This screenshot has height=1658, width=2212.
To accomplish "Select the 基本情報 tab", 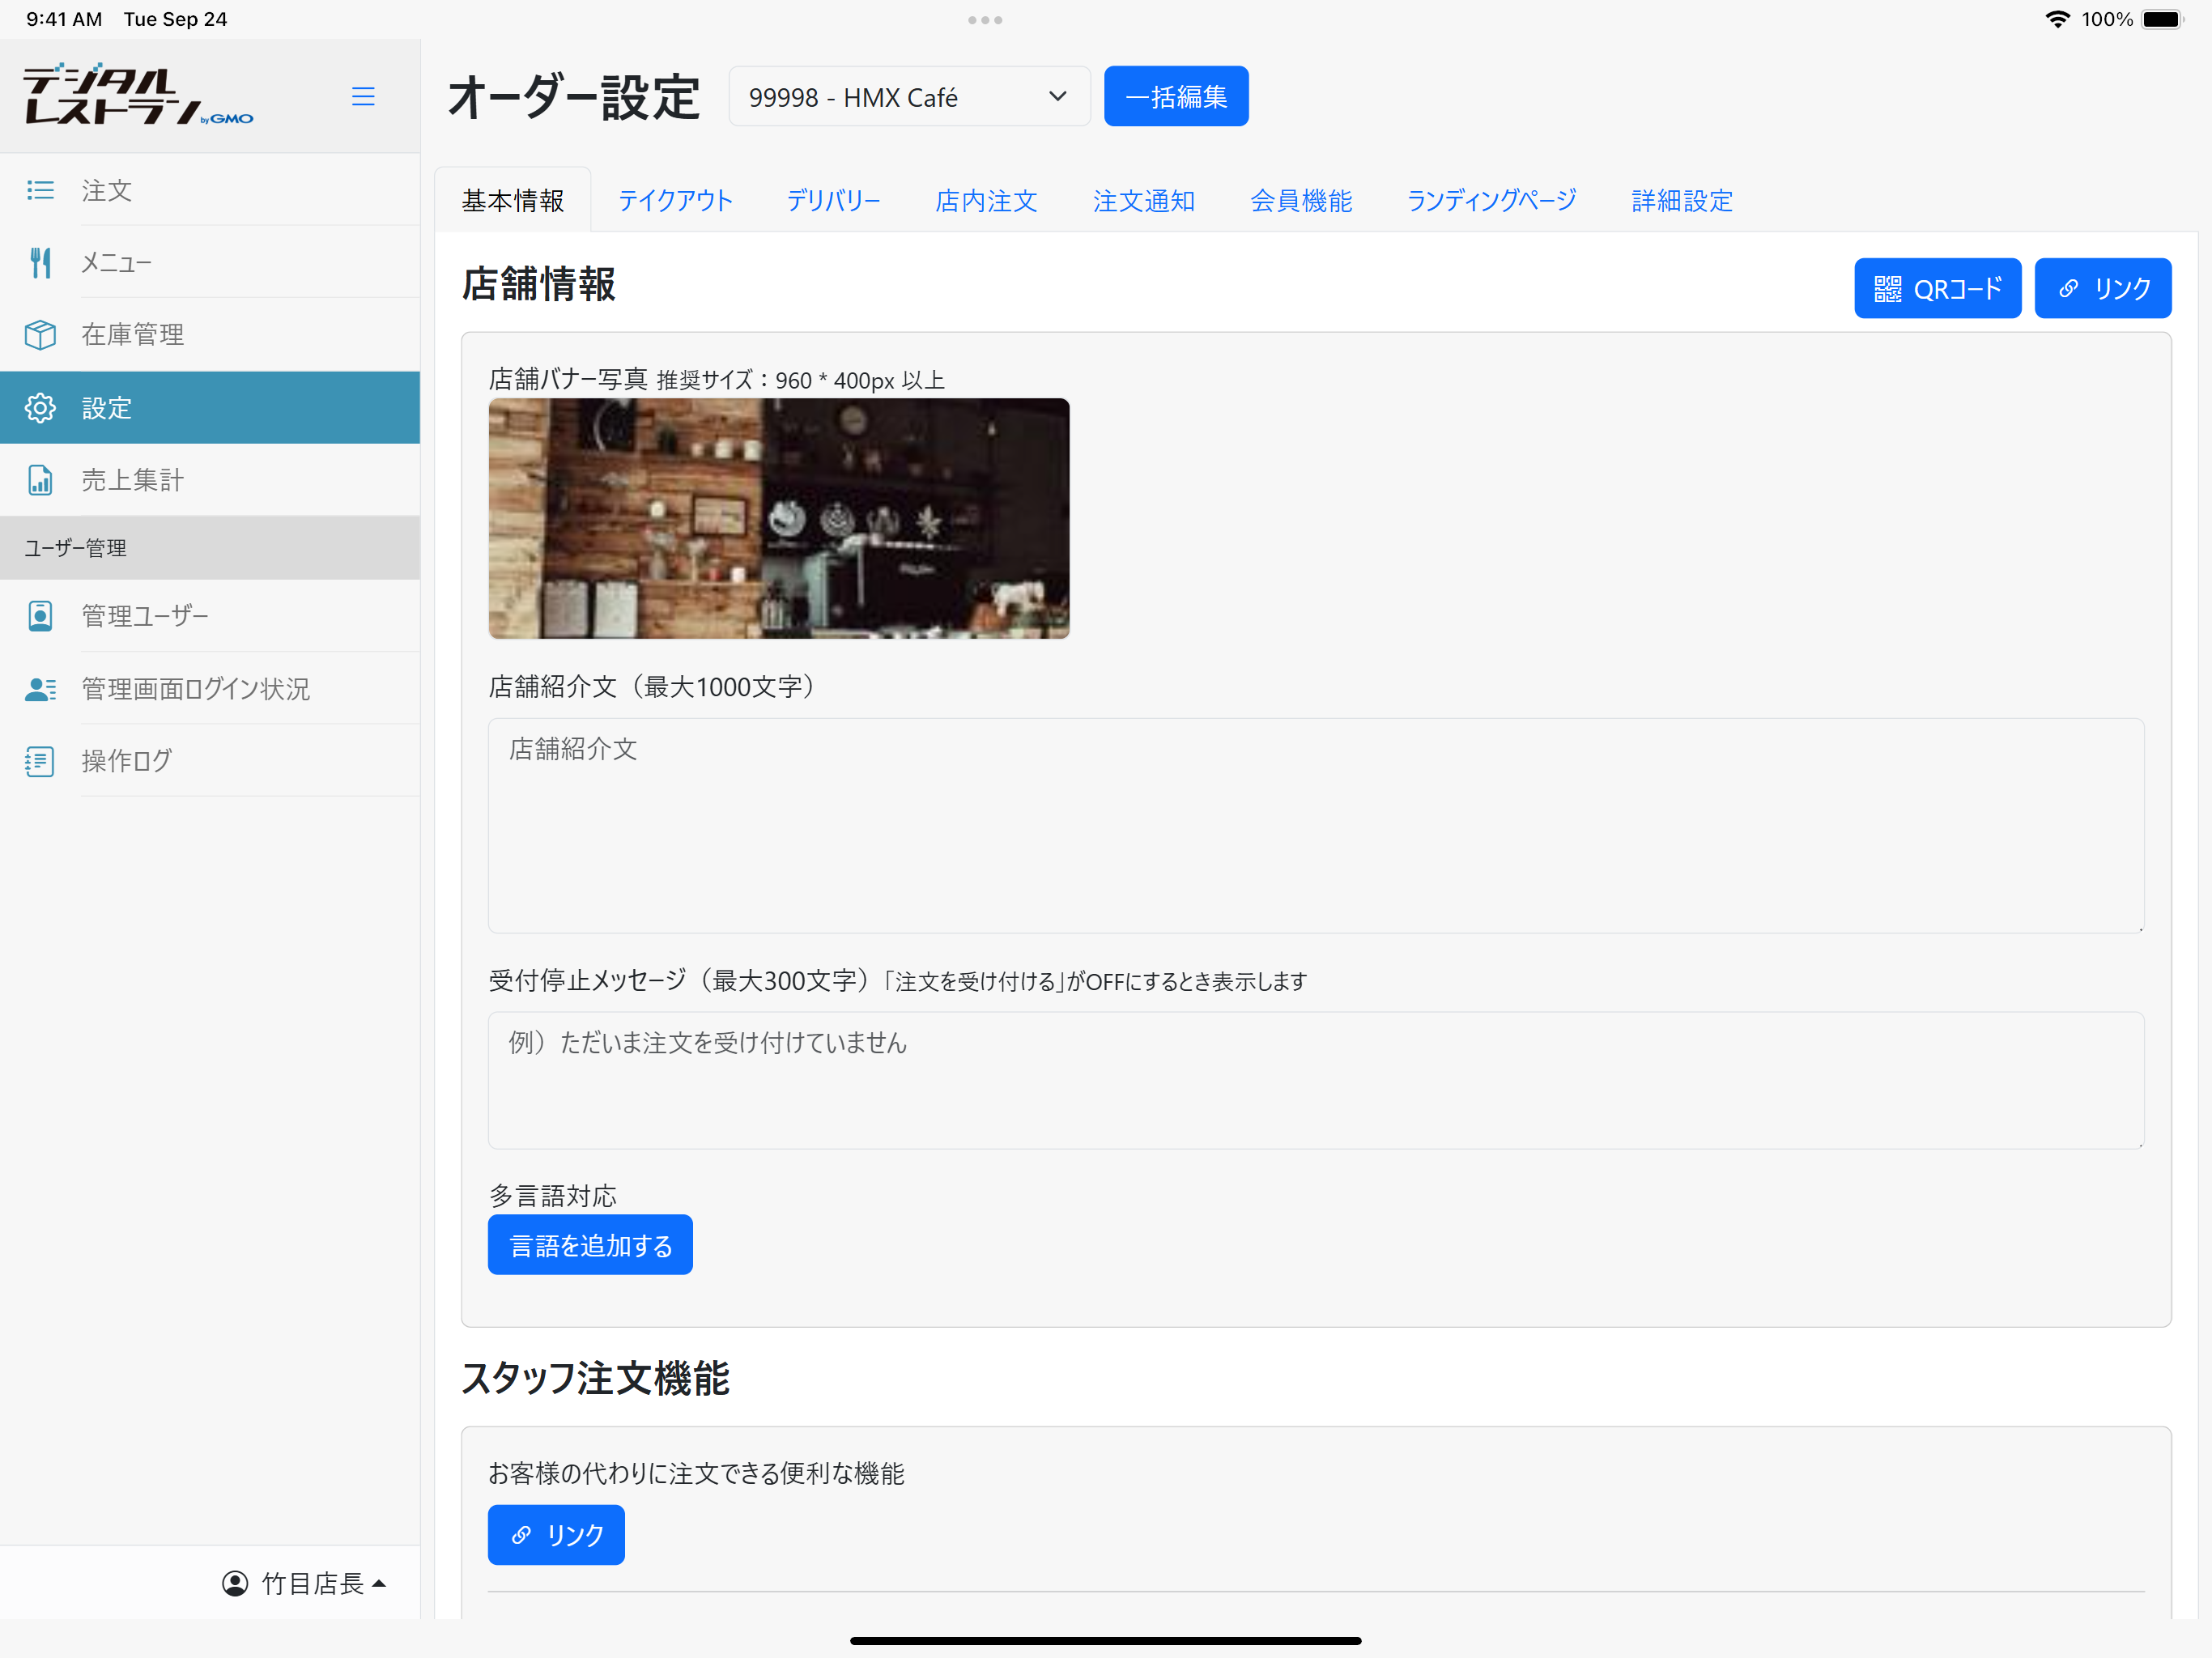I will (513, 200).
